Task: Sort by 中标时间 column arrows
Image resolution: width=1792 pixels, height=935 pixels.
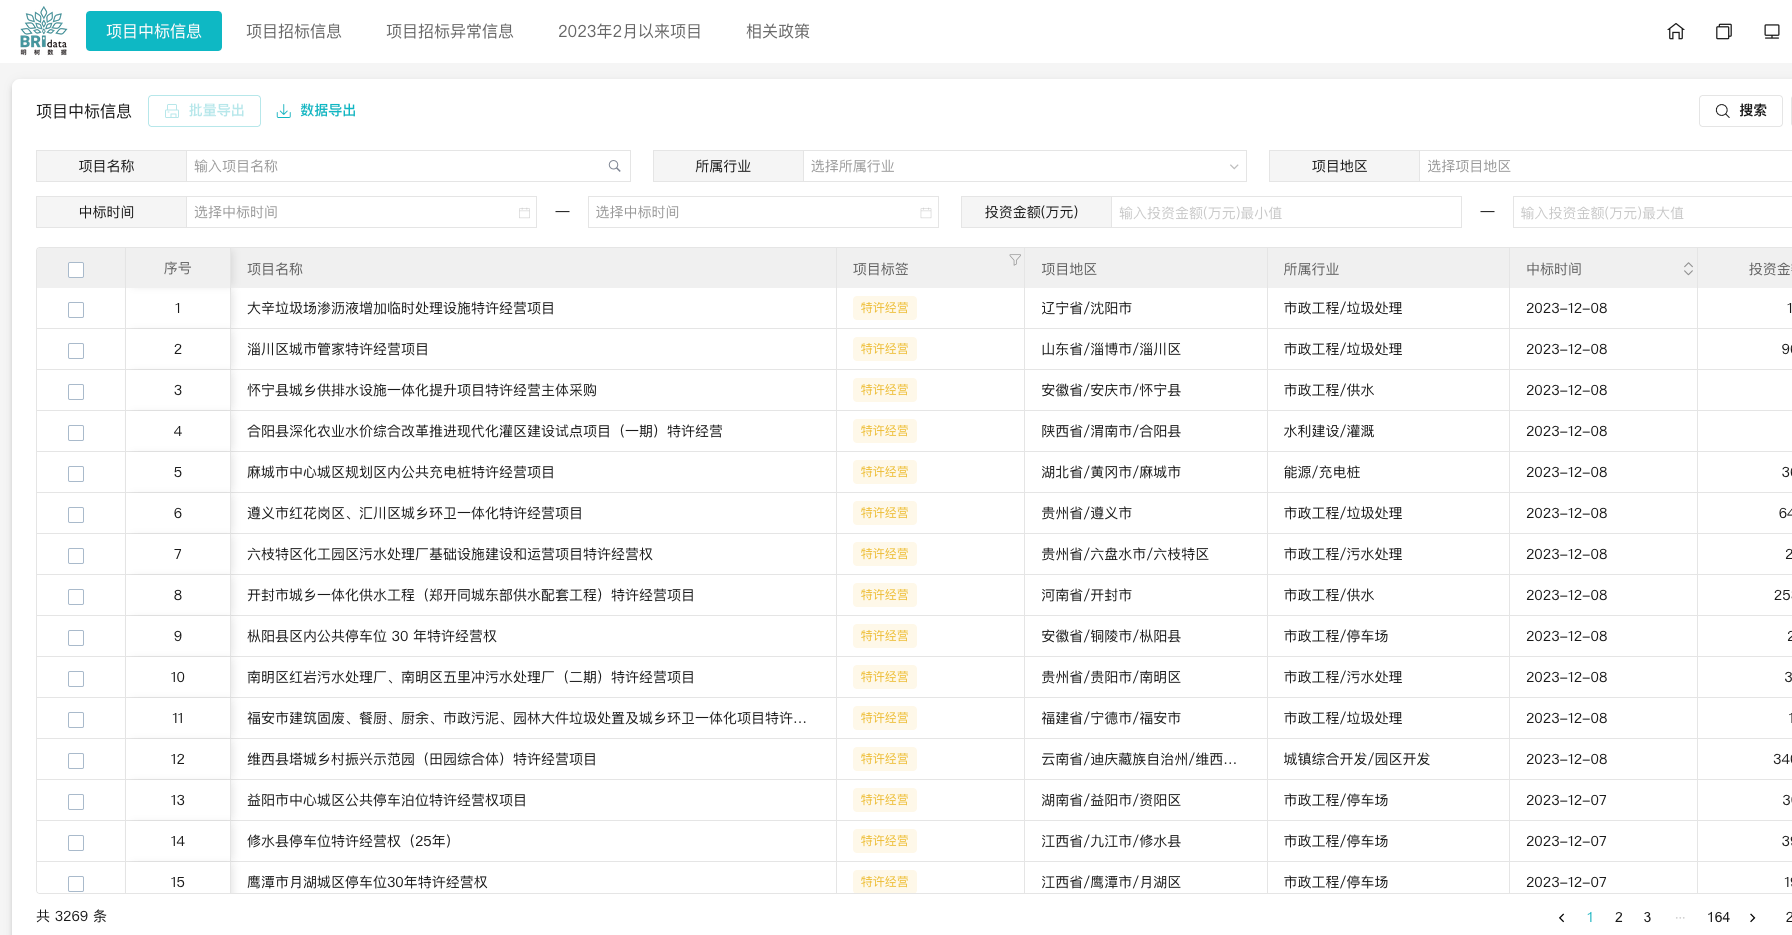Action: (1688, 269)
